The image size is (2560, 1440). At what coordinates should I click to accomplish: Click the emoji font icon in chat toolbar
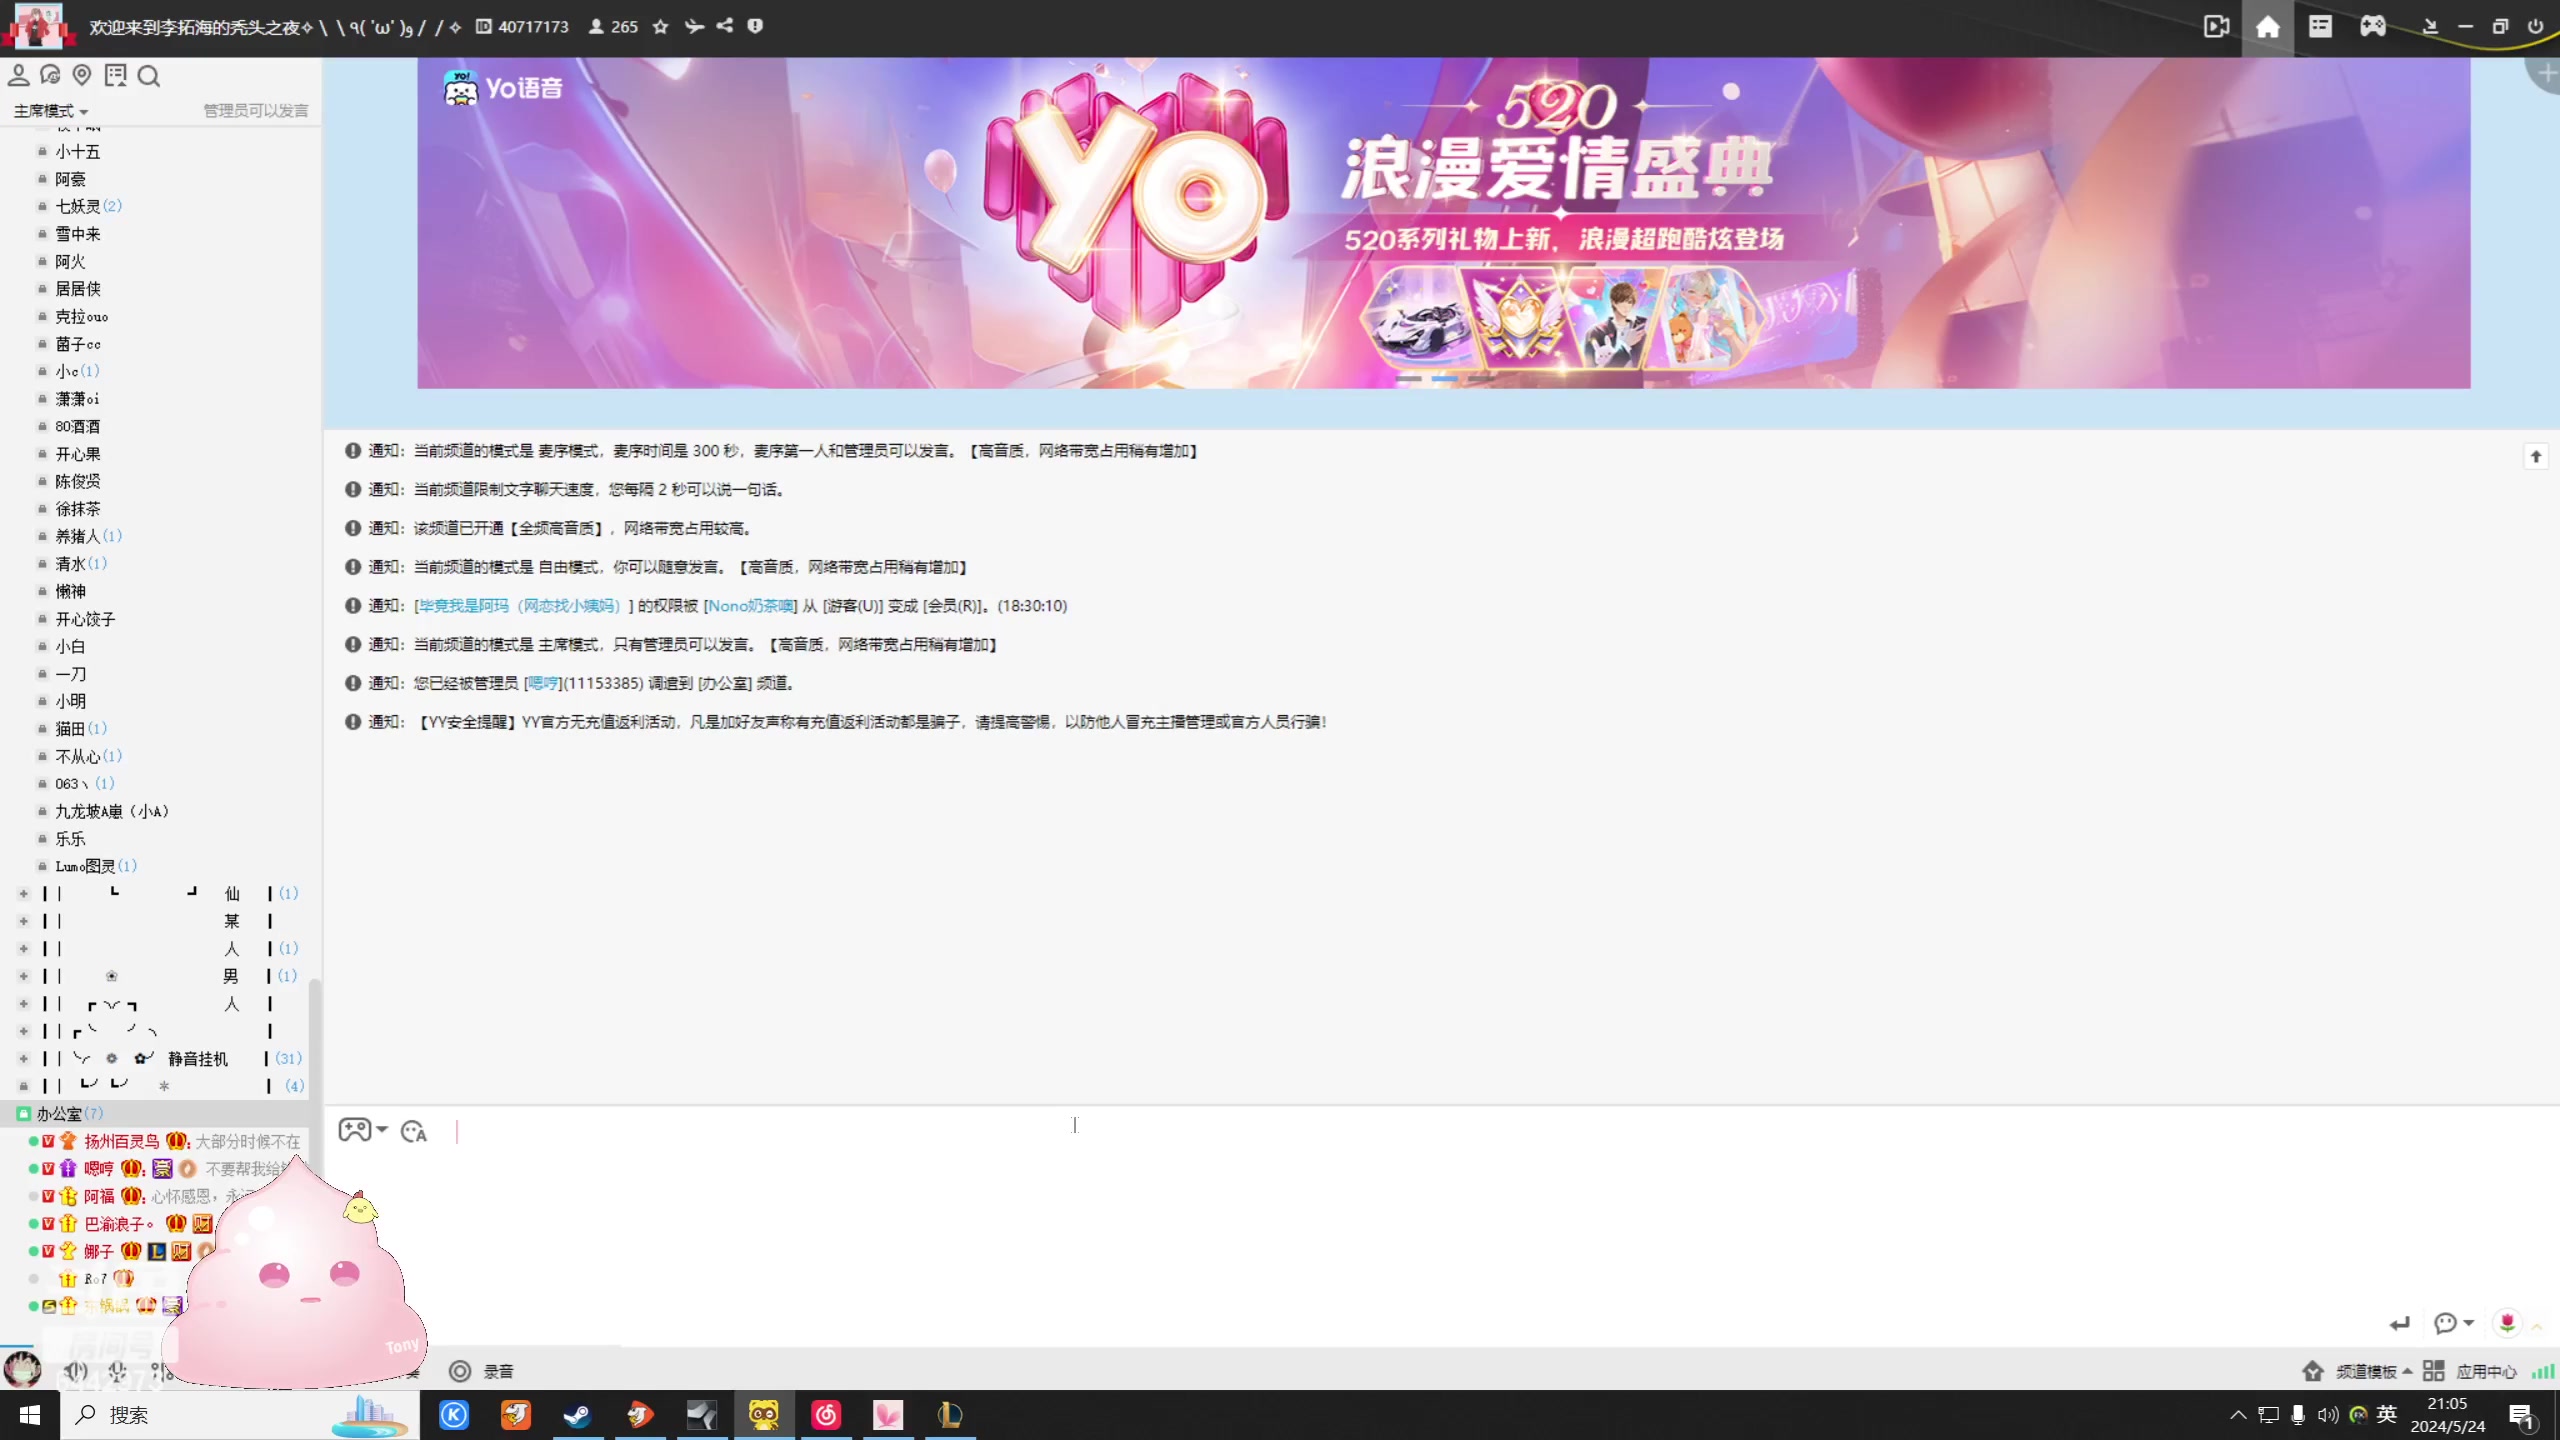point(414,1131)
